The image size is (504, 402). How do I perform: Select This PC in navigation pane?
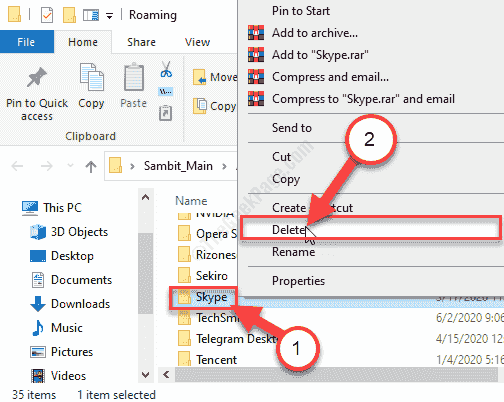[x=52, y=208]
